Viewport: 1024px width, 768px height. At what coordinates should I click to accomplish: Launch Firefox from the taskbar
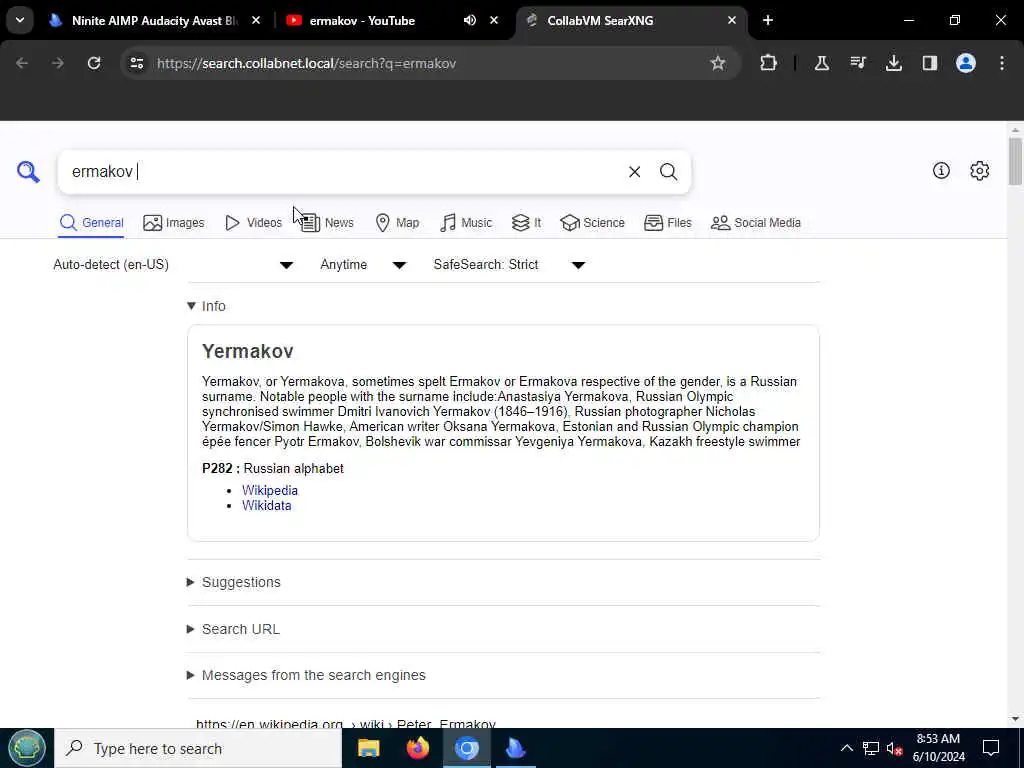click(x=418, y=748)
